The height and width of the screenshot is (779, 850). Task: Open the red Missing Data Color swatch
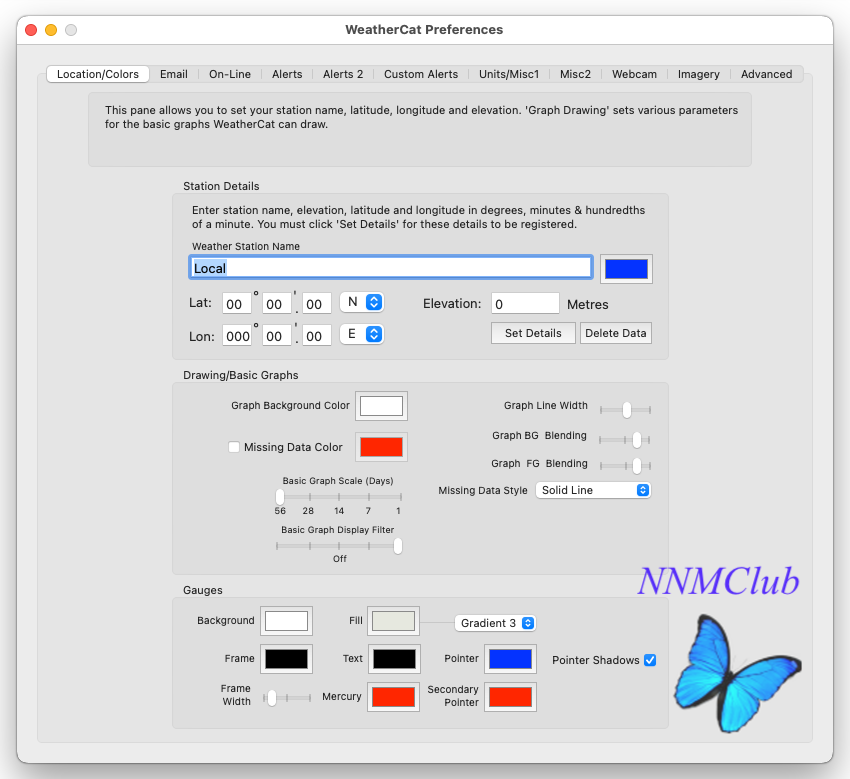(x=381, y=447)
